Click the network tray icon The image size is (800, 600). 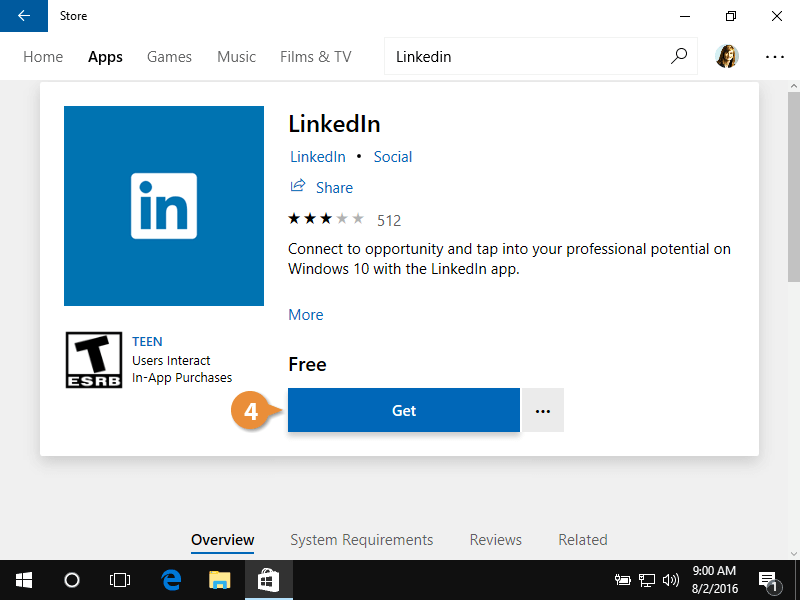click(x=647, y=580)
